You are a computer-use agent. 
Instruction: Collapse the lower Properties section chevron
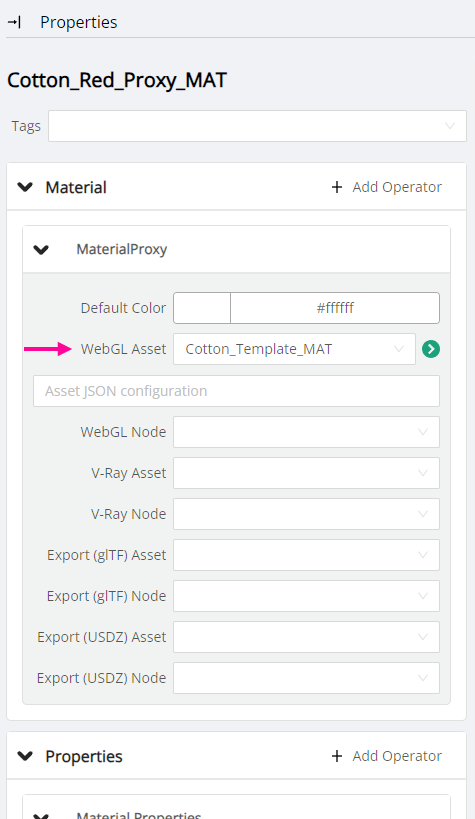click(x=25, y=756)
